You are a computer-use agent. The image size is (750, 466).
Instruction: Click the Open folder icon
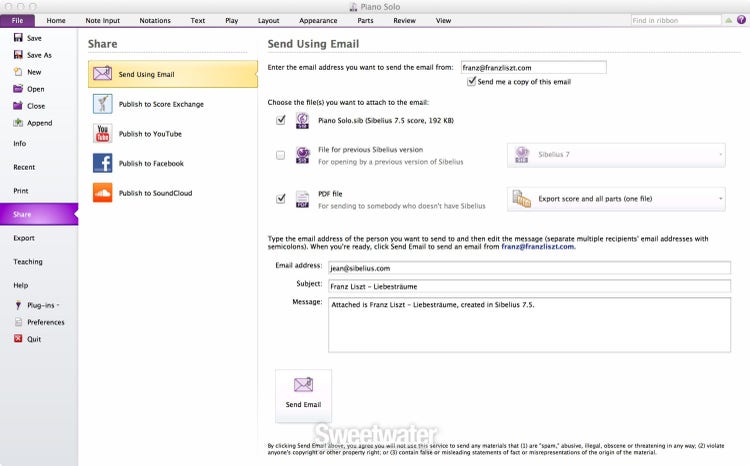click(x=17, y=89)
